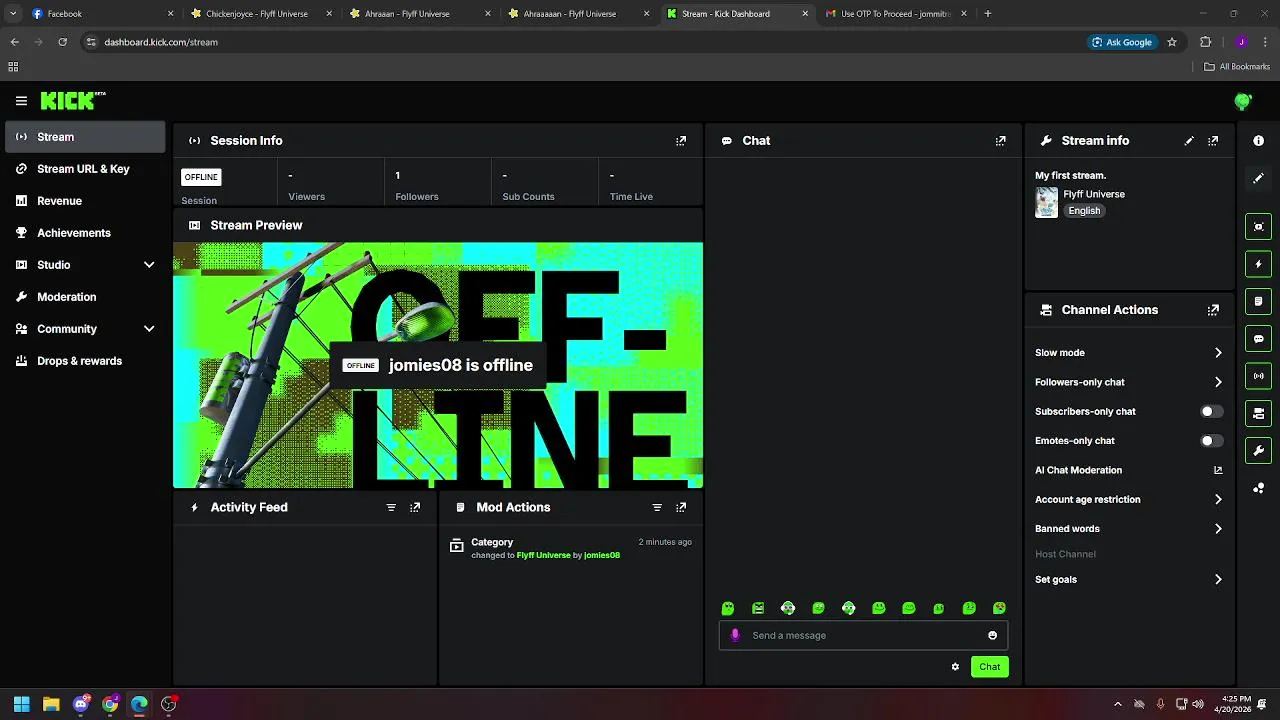1280x720 pixels.
Task: Go to Stream URL & Key
Action: pos(85,169)
